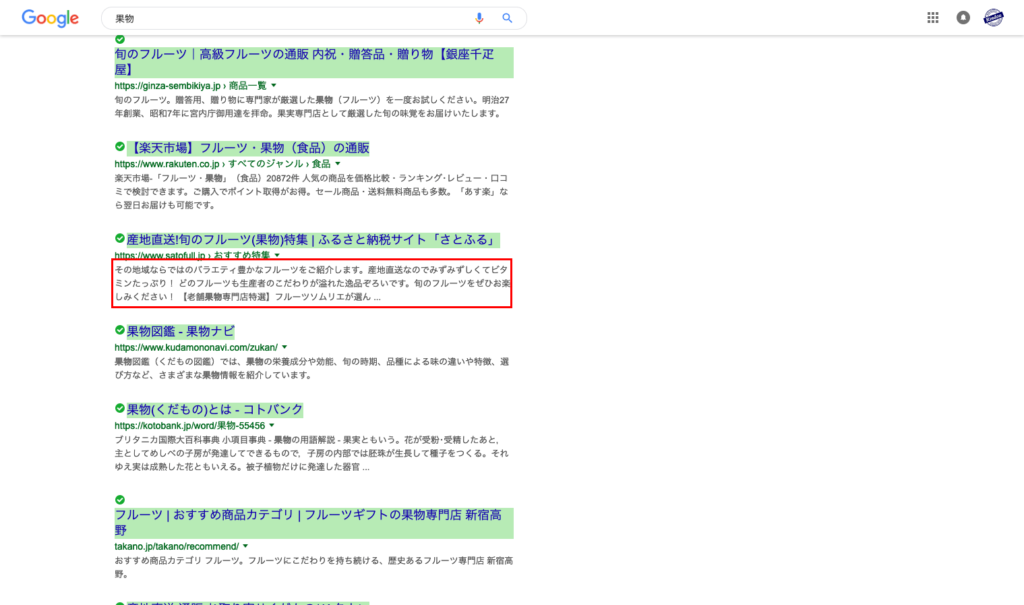Click green check icon beside 楽天市場 result
Viewport: 1024px width, 605px height.
pos(120,146)
